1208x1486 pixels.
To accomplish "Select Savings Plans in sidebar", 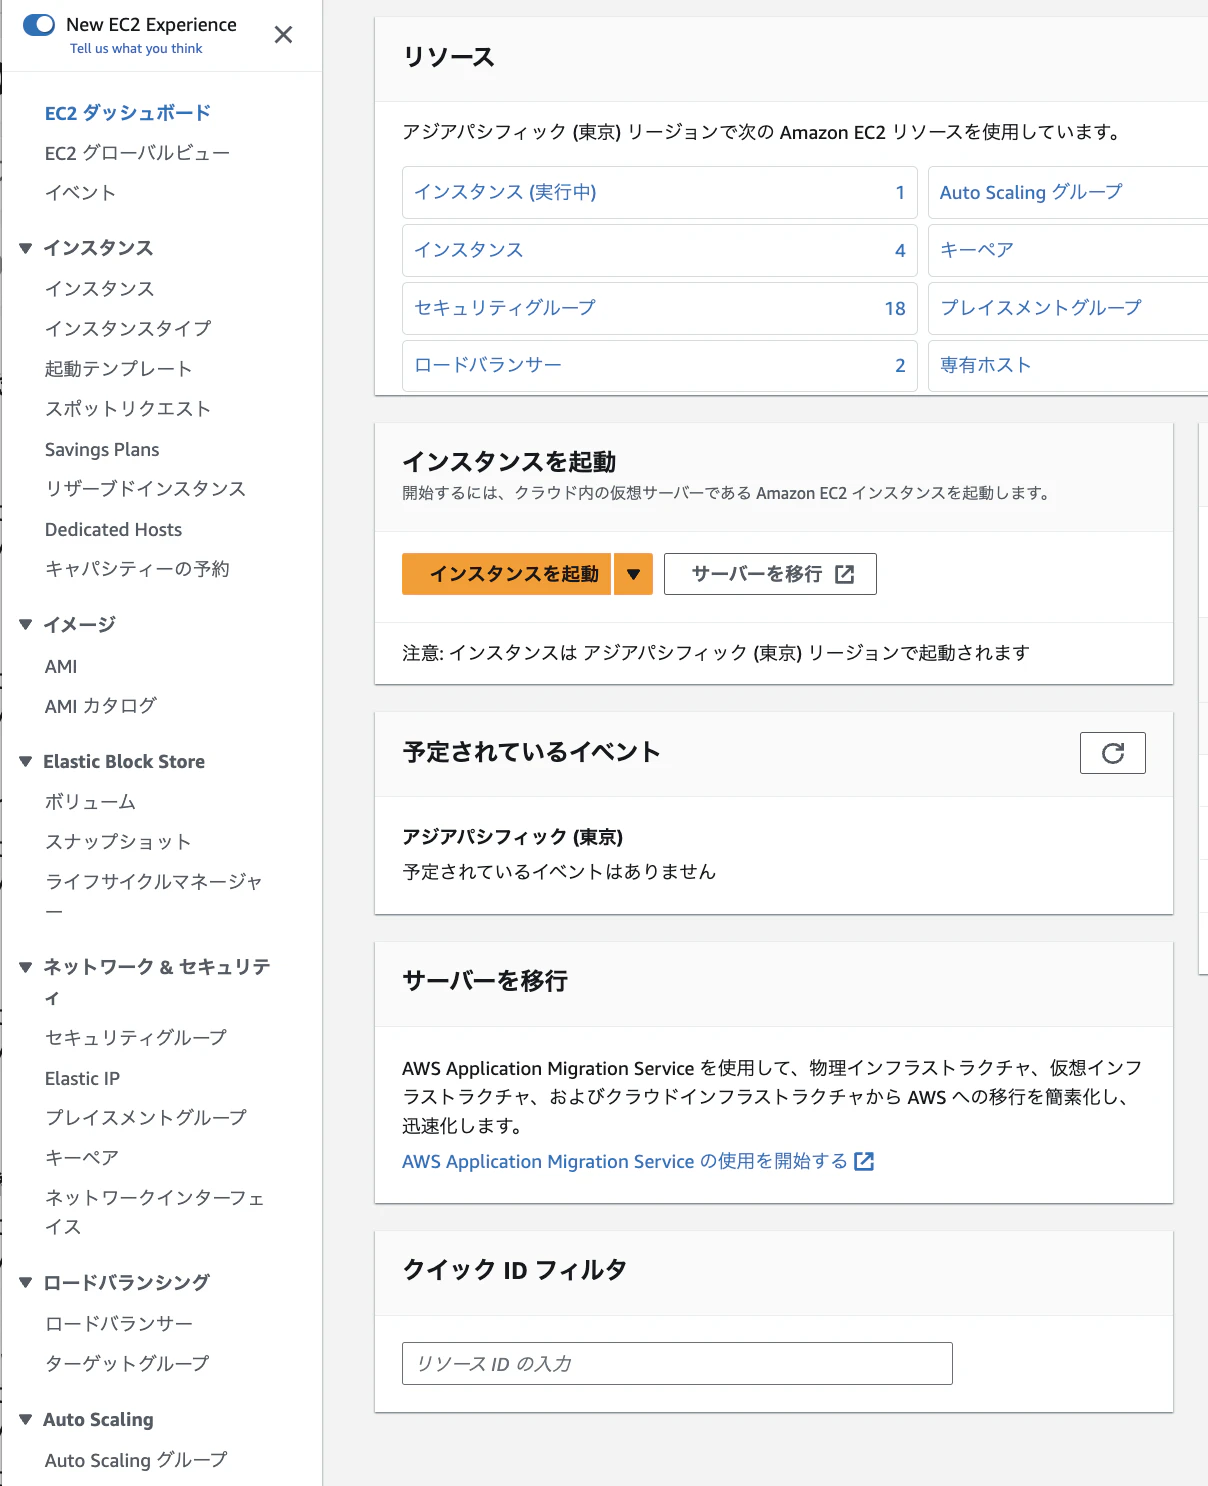I will (x=102, y=450).
